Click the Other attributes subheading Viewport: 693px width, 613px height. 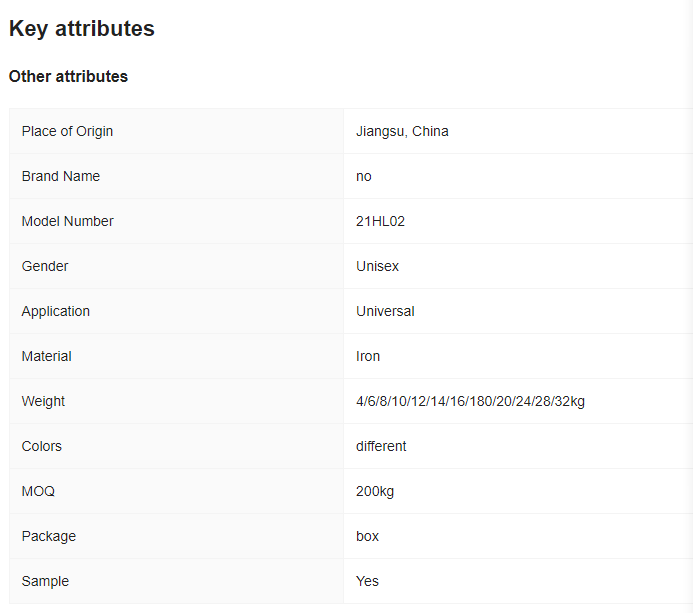point(68,76)
